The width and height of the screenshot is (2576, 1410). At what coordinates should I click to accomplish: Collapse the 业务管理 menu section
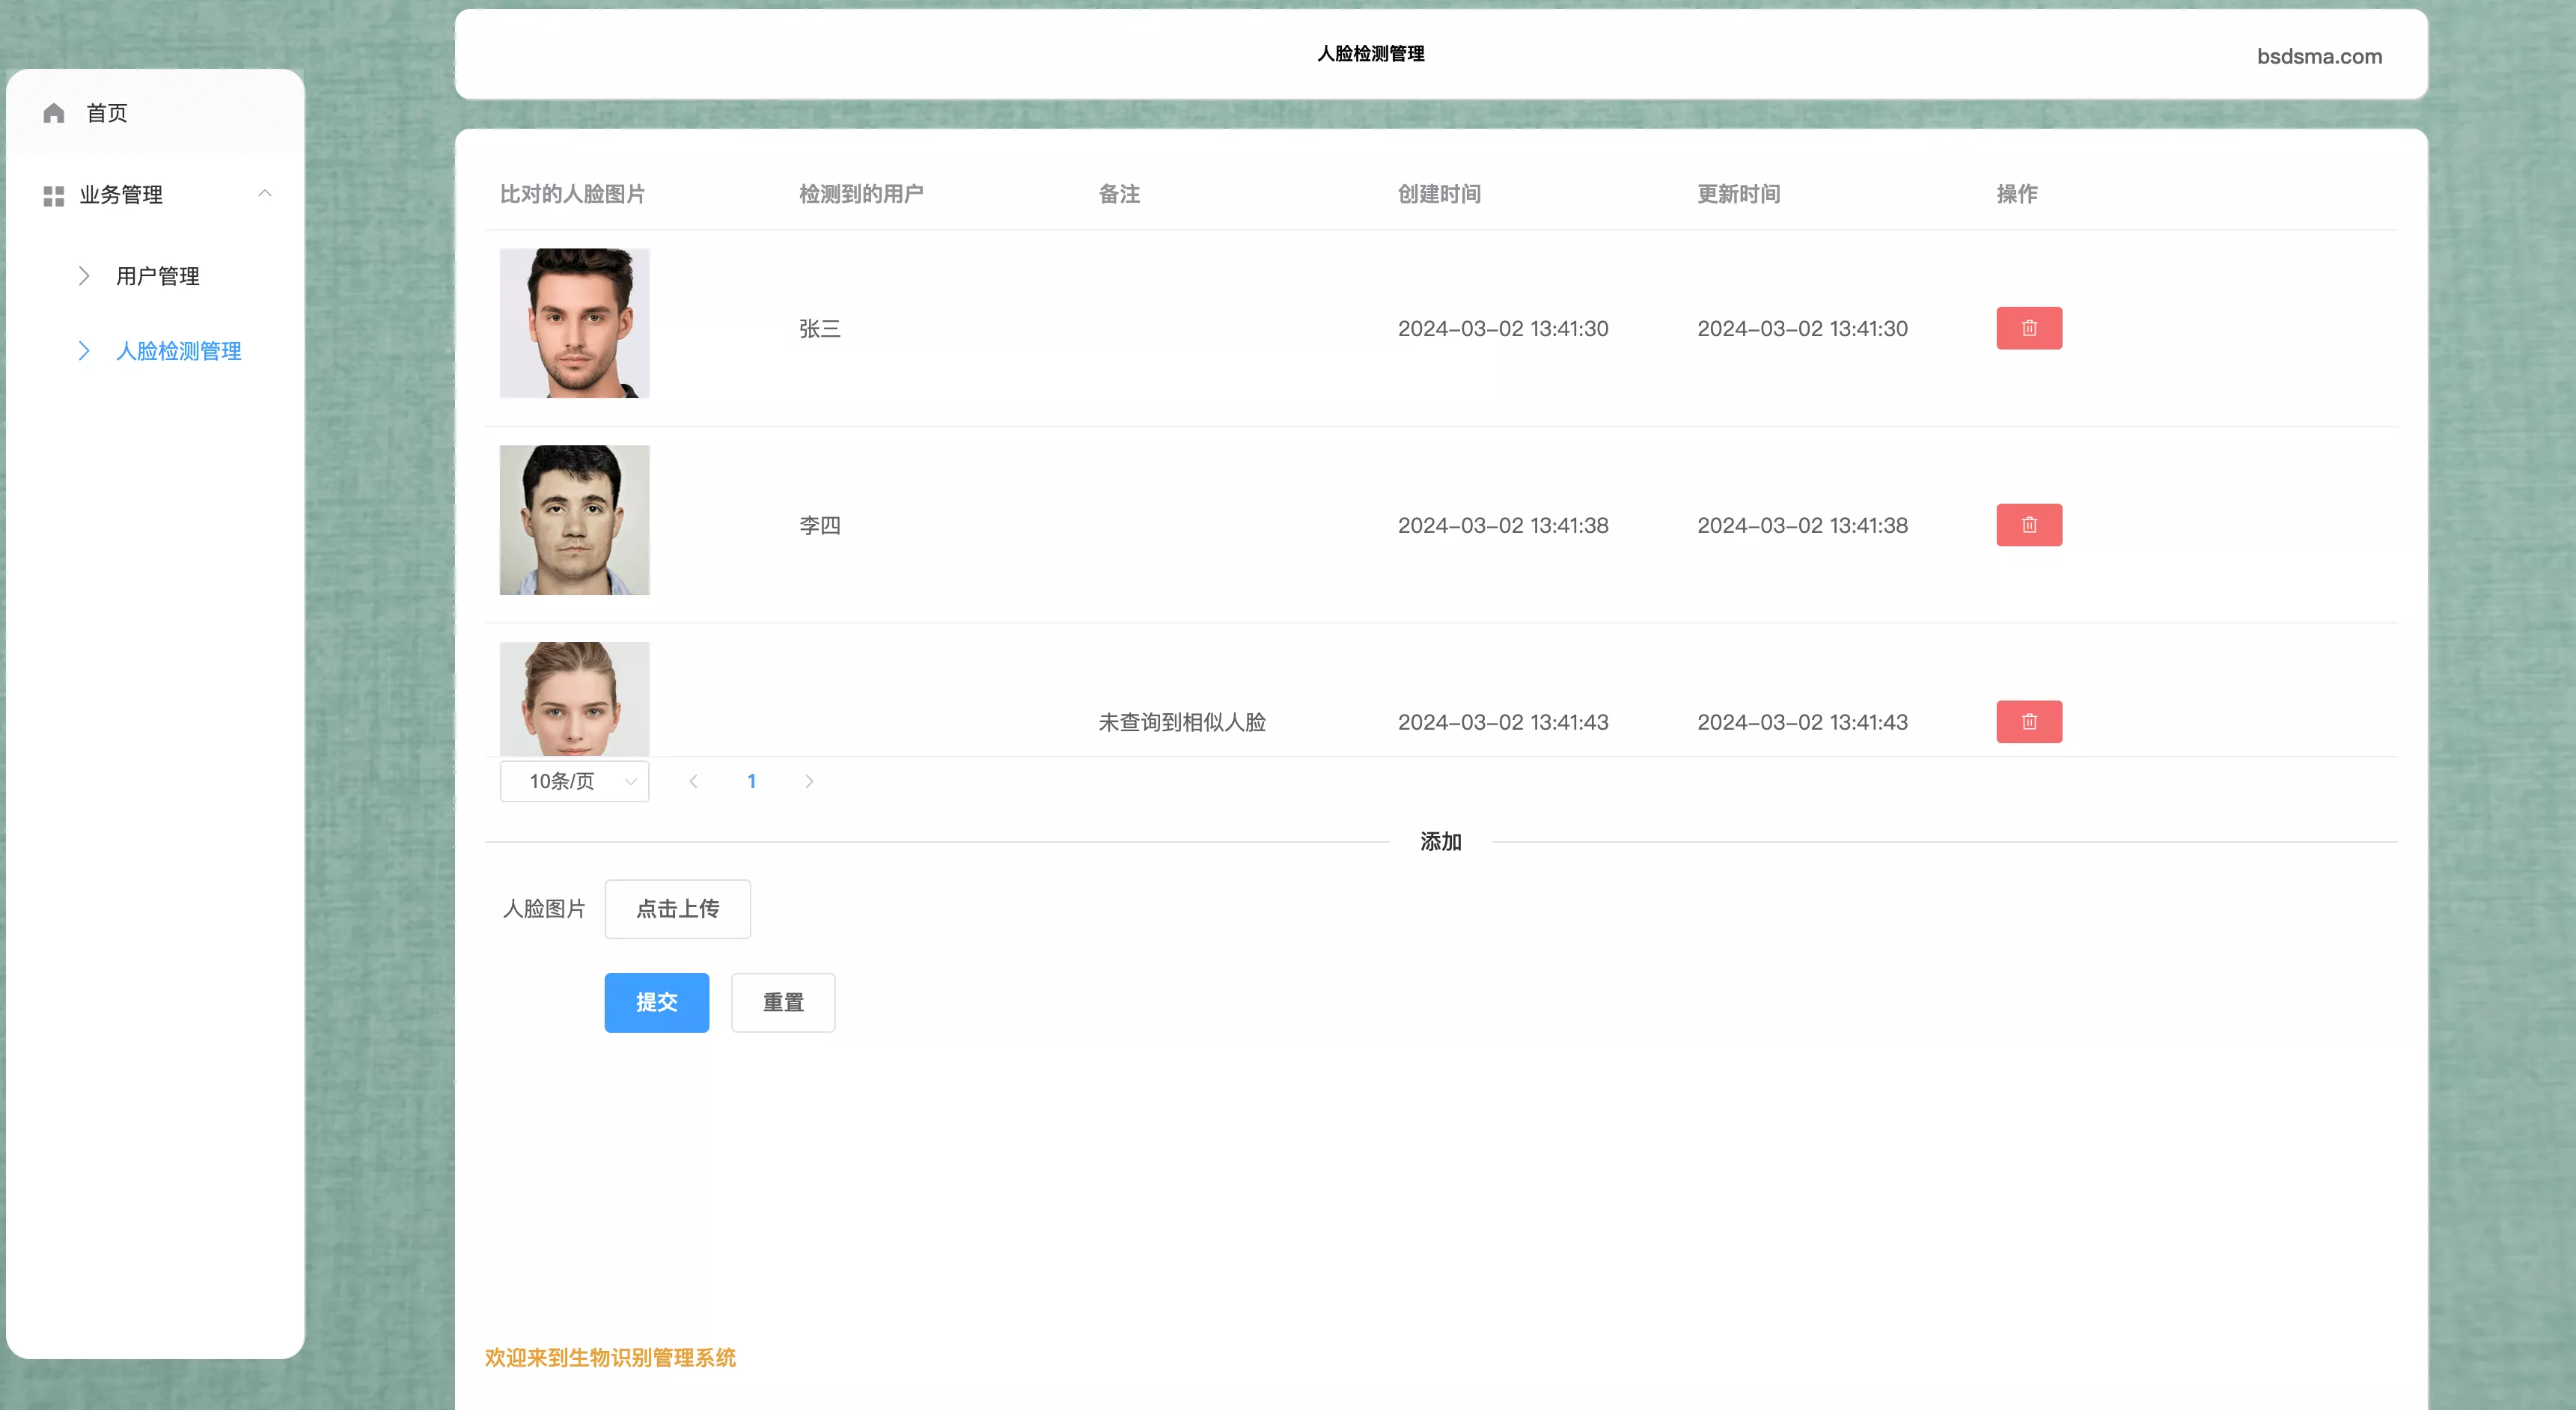tap(264, 193)
